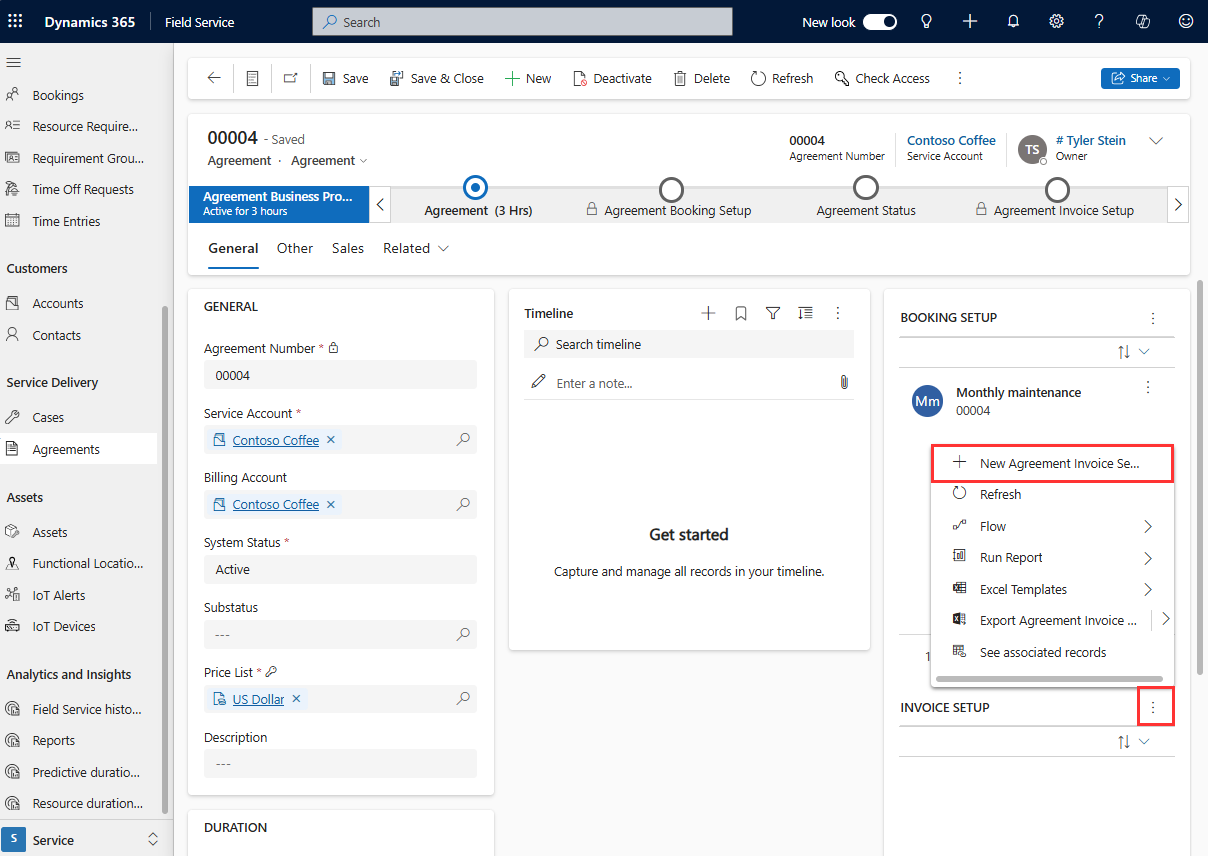Click the Save & Close button
This screenshot has width=1208, height=856.
click(x=437, y=78)
